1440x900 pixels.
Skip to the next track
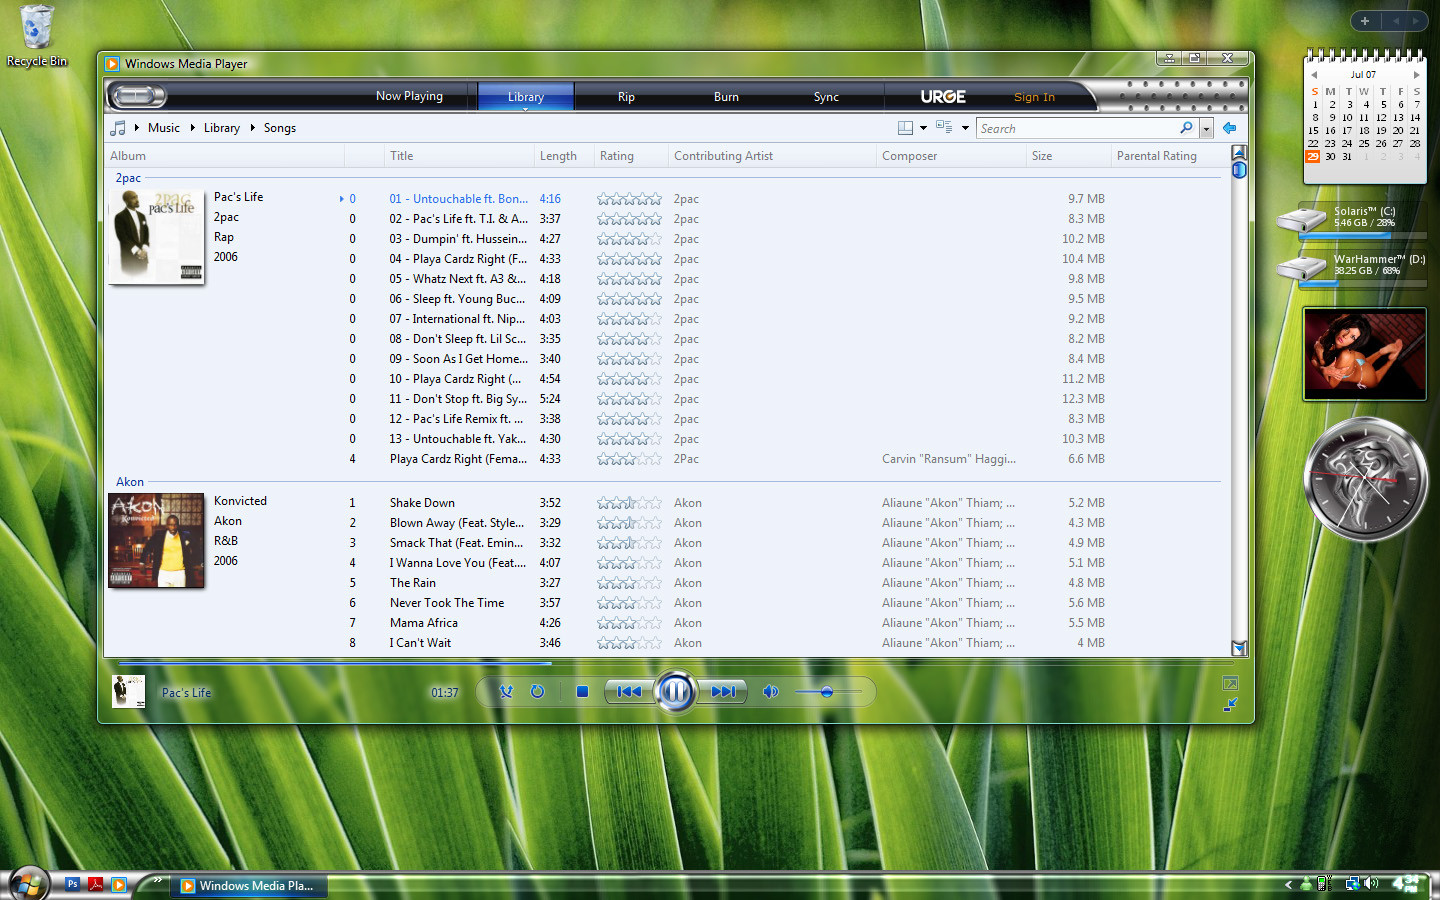click(723, 691)
